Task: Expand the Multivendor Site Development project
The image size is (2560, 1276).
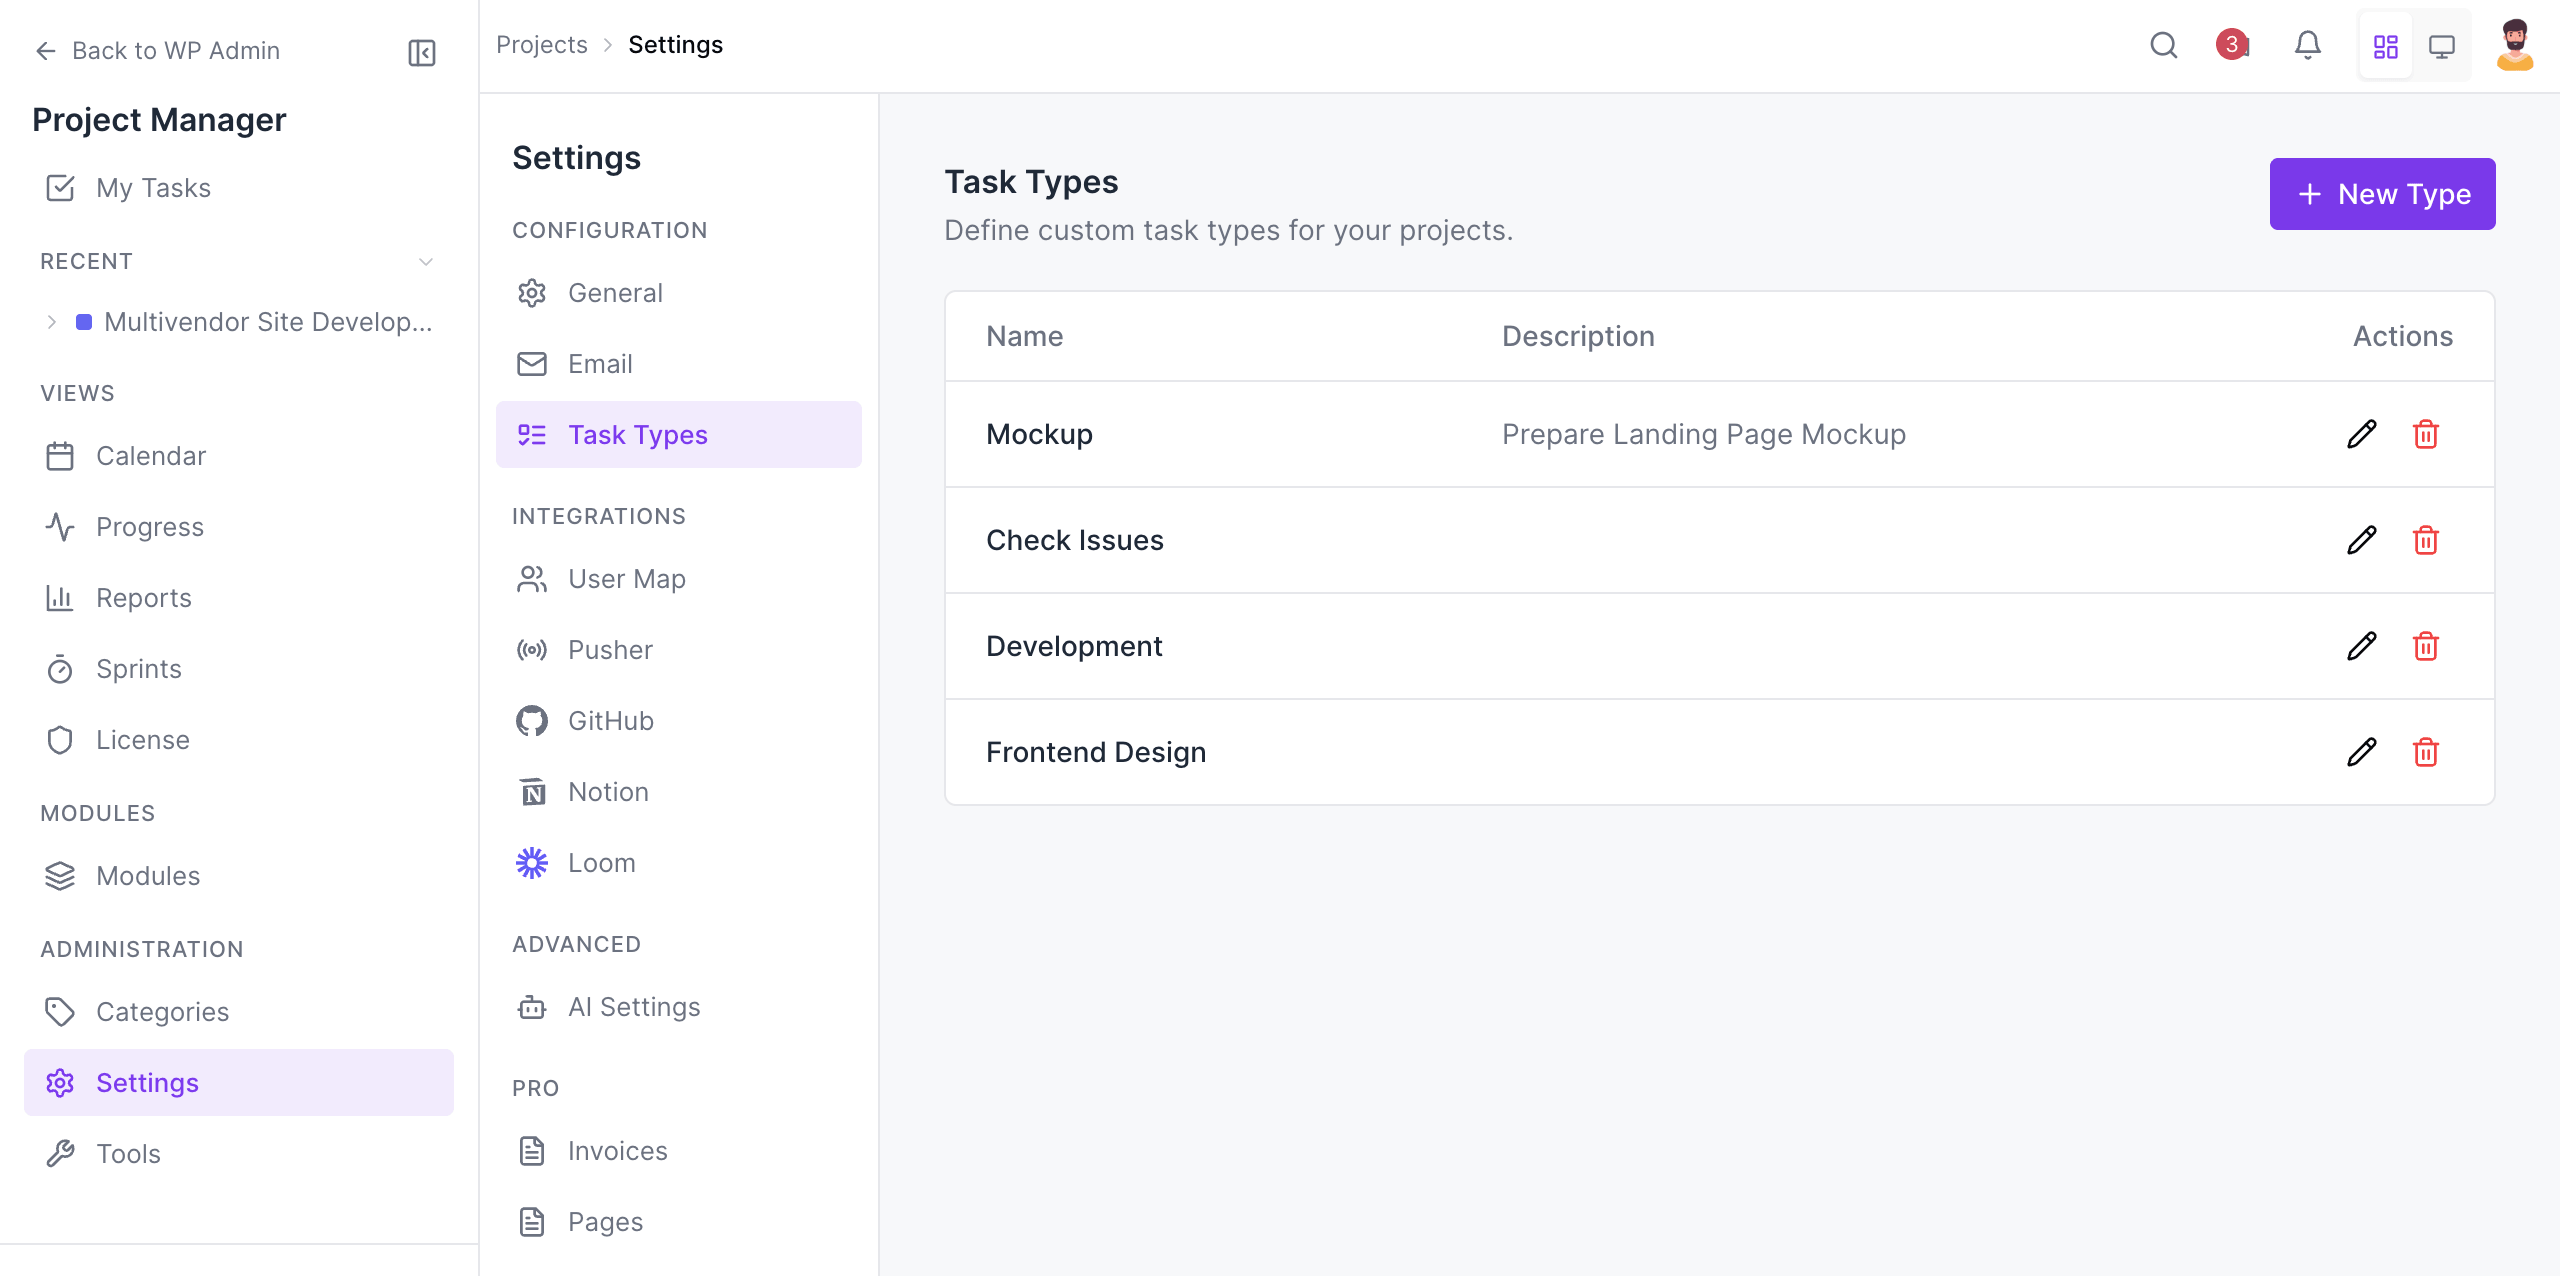Action: [51, 321]
